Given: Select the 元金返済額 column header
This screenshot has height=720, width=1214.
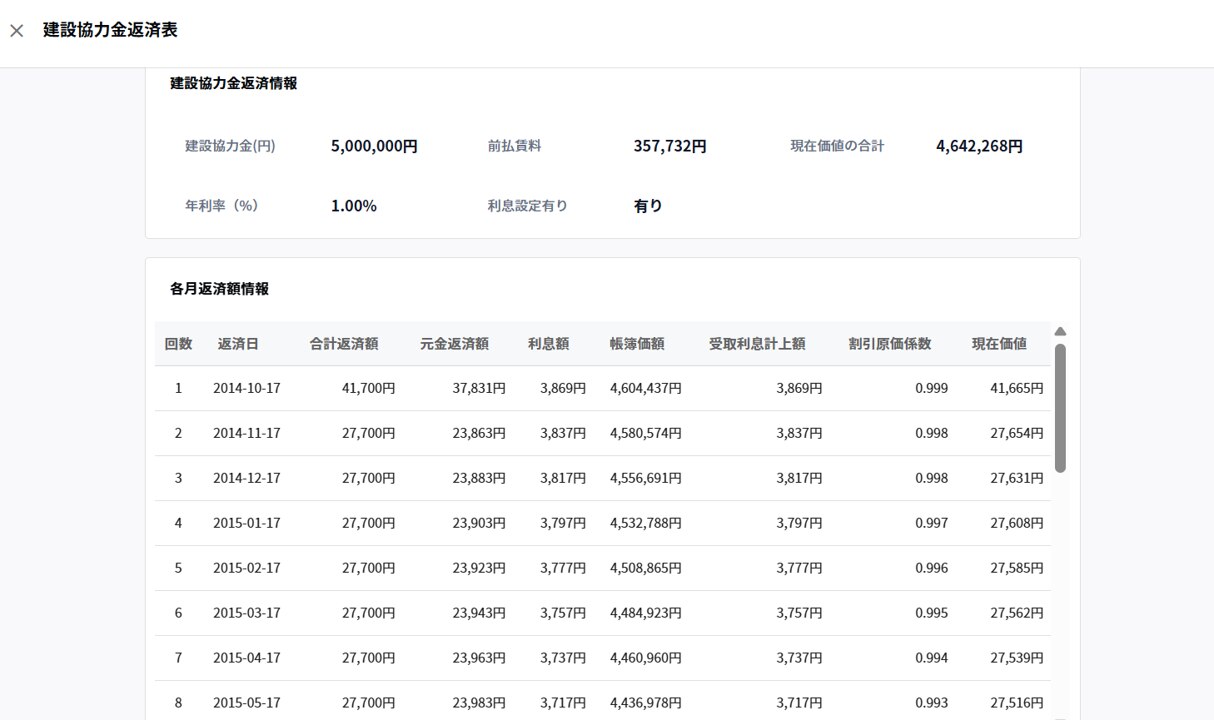Looking at the screenshot, I should 454,344.
